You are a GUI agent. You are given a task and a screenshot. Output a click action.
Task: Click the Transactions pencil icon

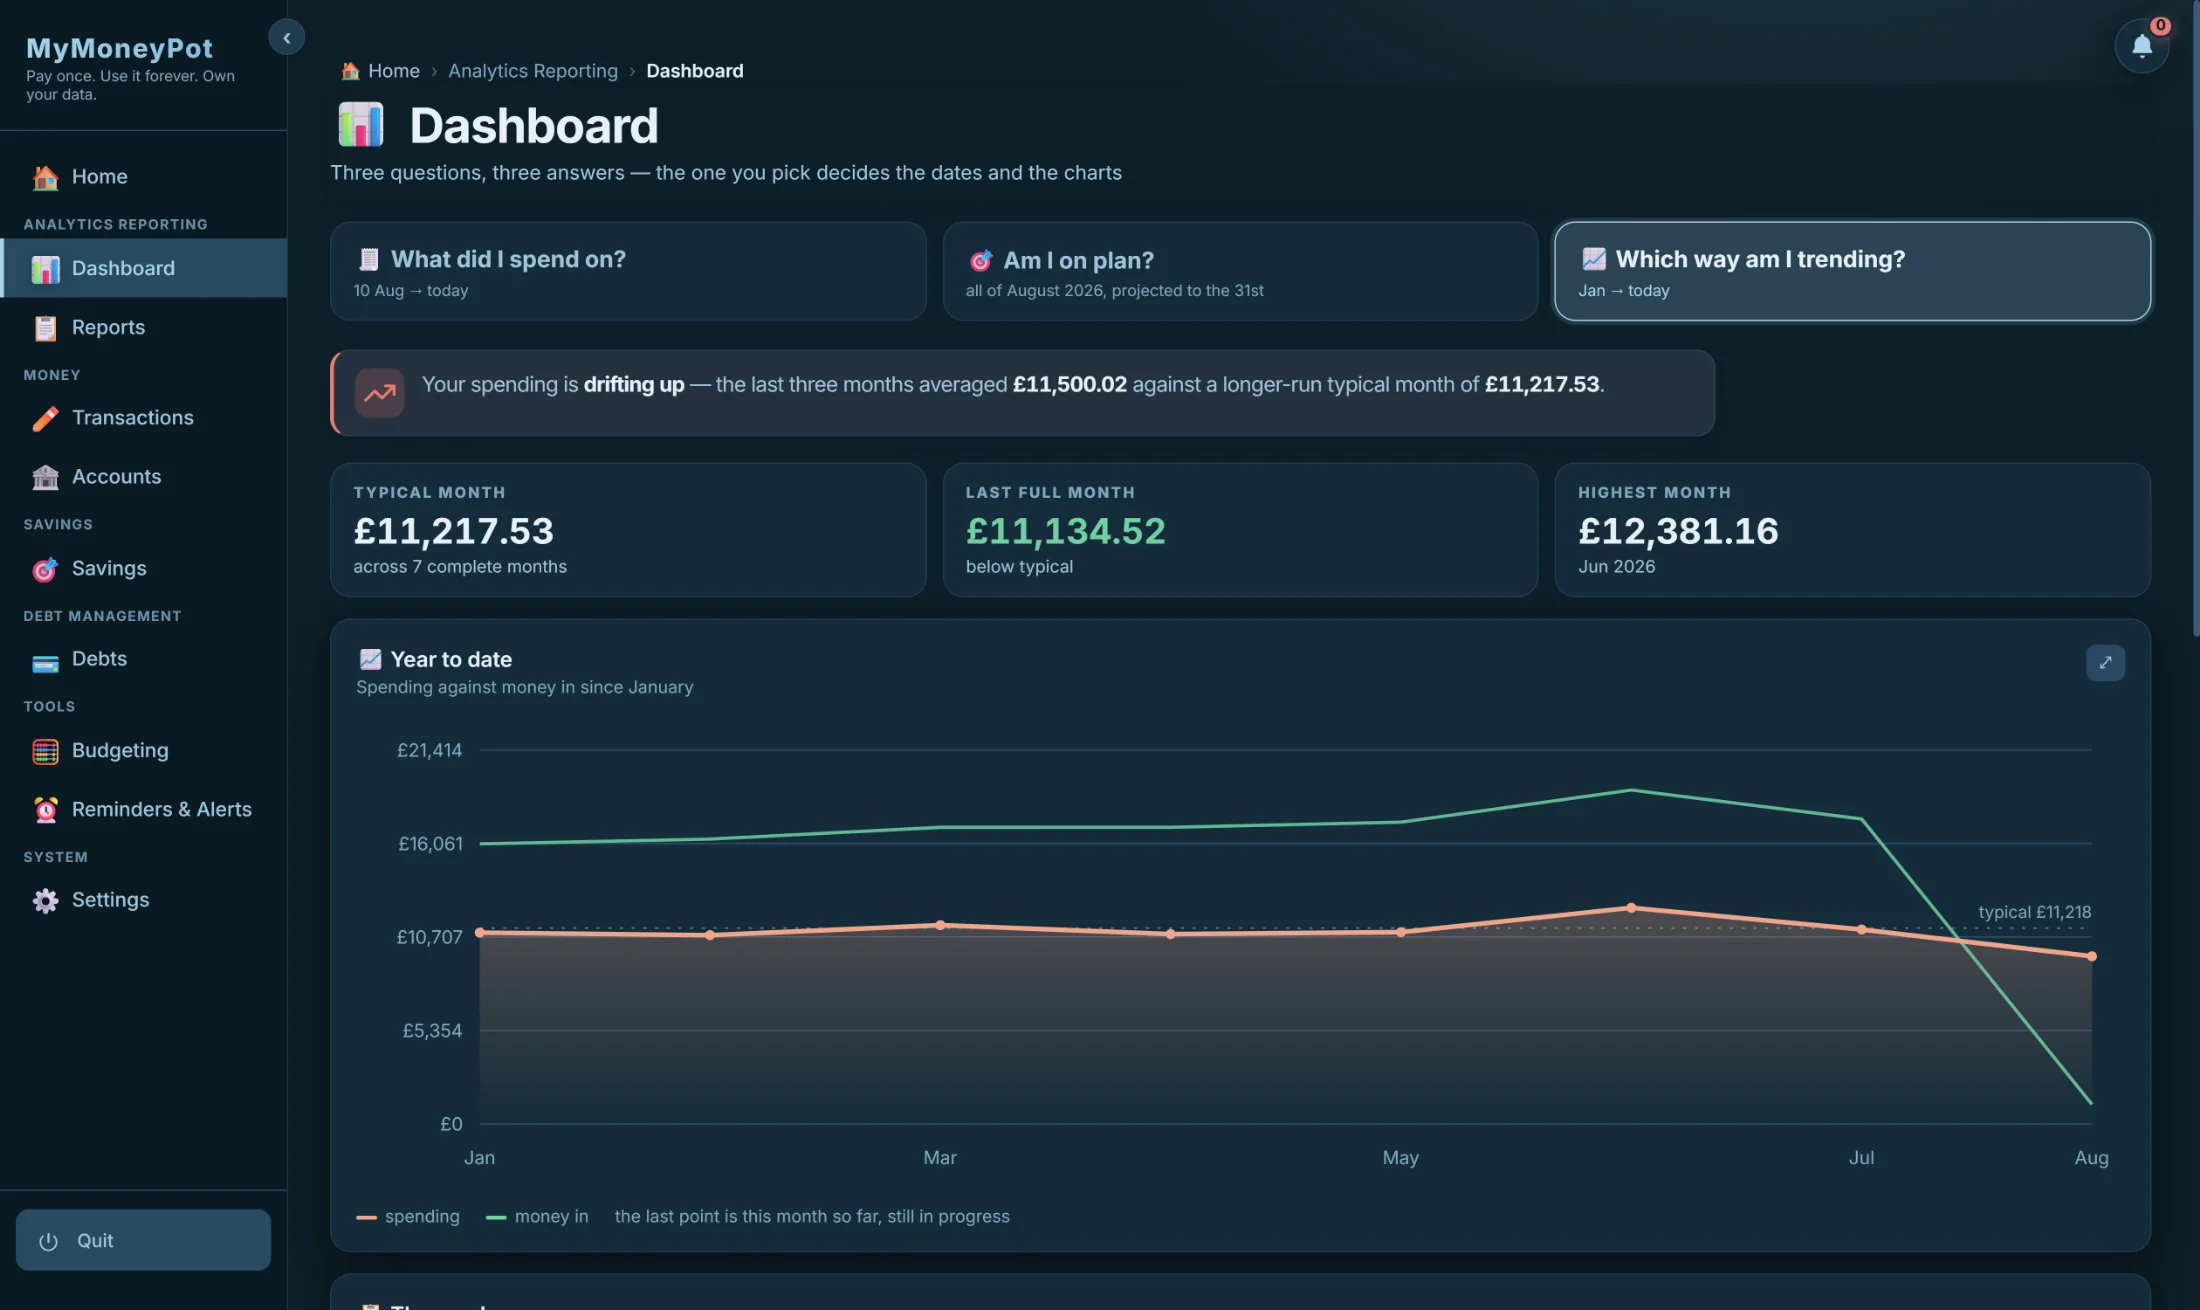tap(45, 418)
